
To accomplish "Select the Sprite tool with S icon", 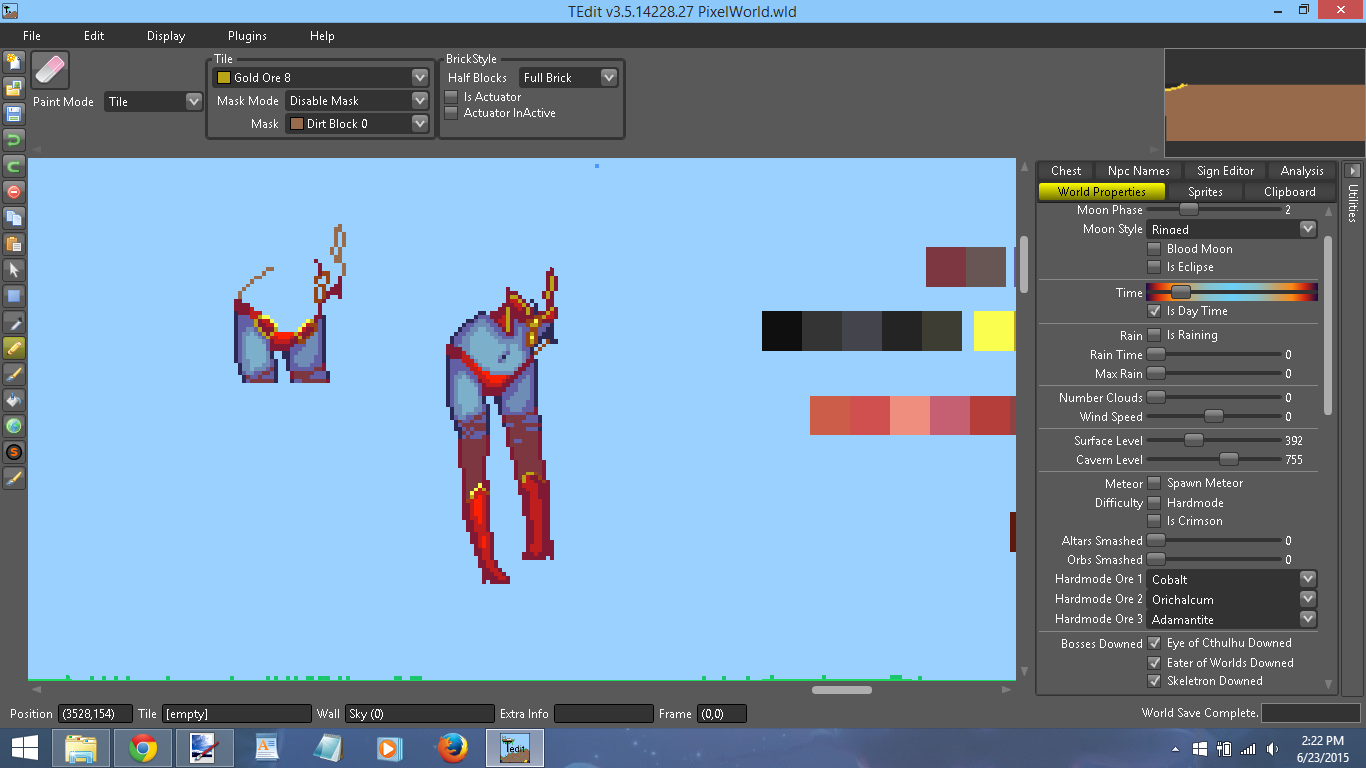I will pos(14,452).
